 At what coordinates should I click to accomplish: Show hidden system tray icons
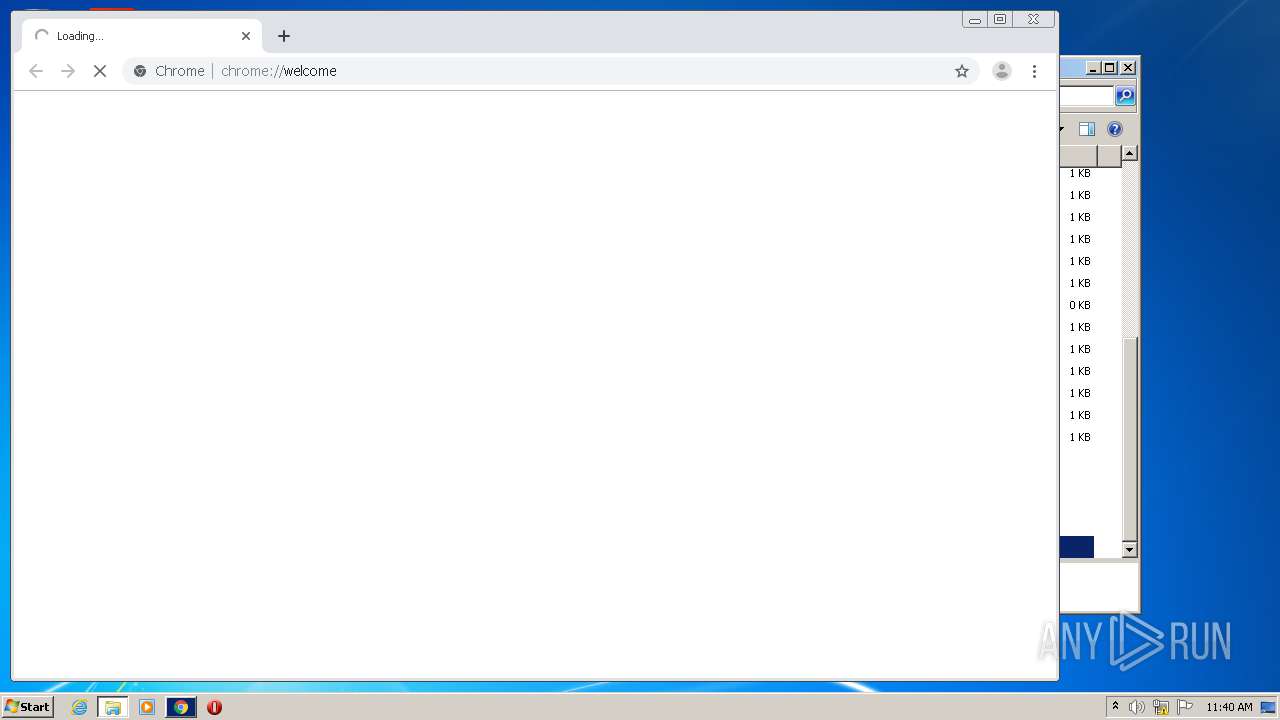1115,707
